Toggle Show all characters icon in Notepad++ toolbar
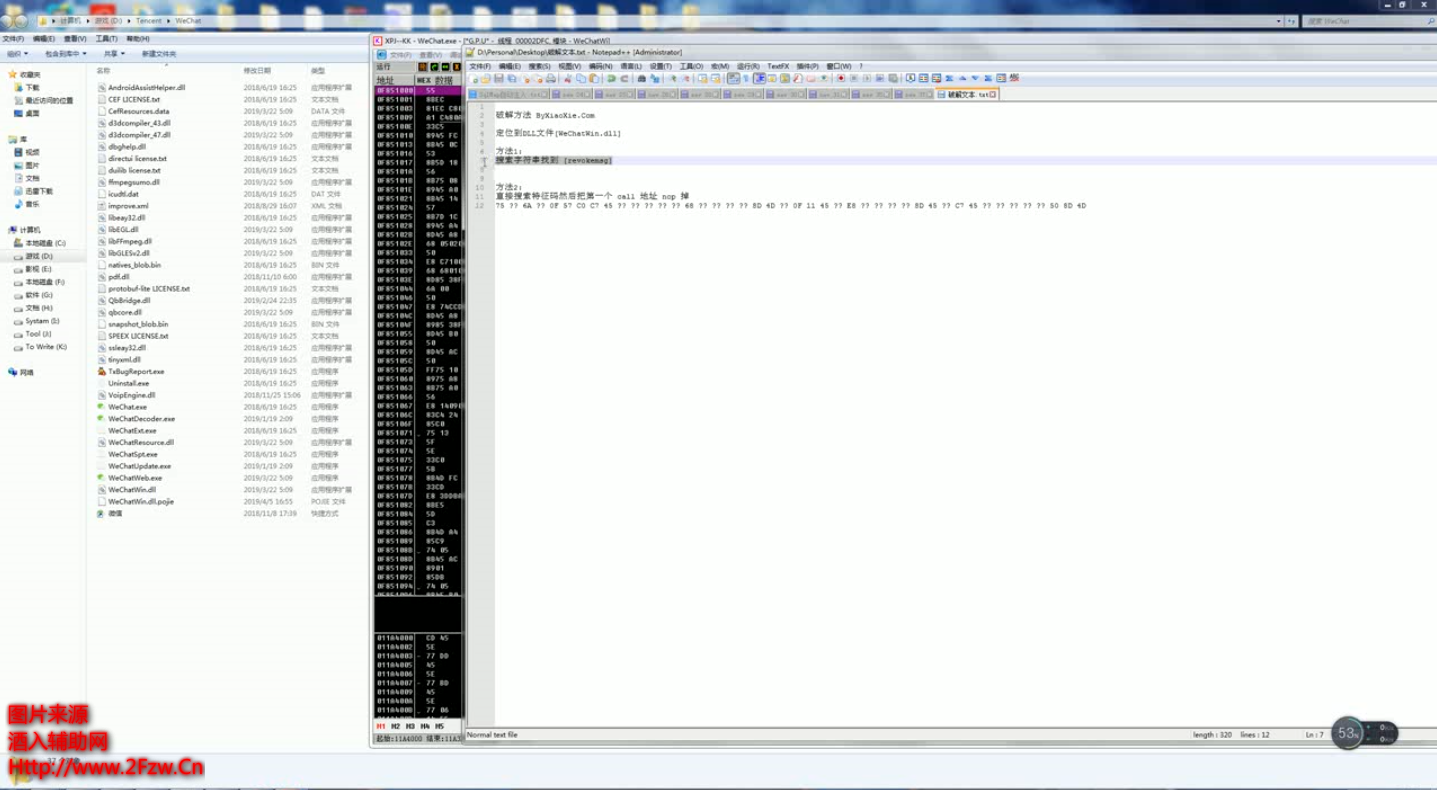 pos(746,78)
